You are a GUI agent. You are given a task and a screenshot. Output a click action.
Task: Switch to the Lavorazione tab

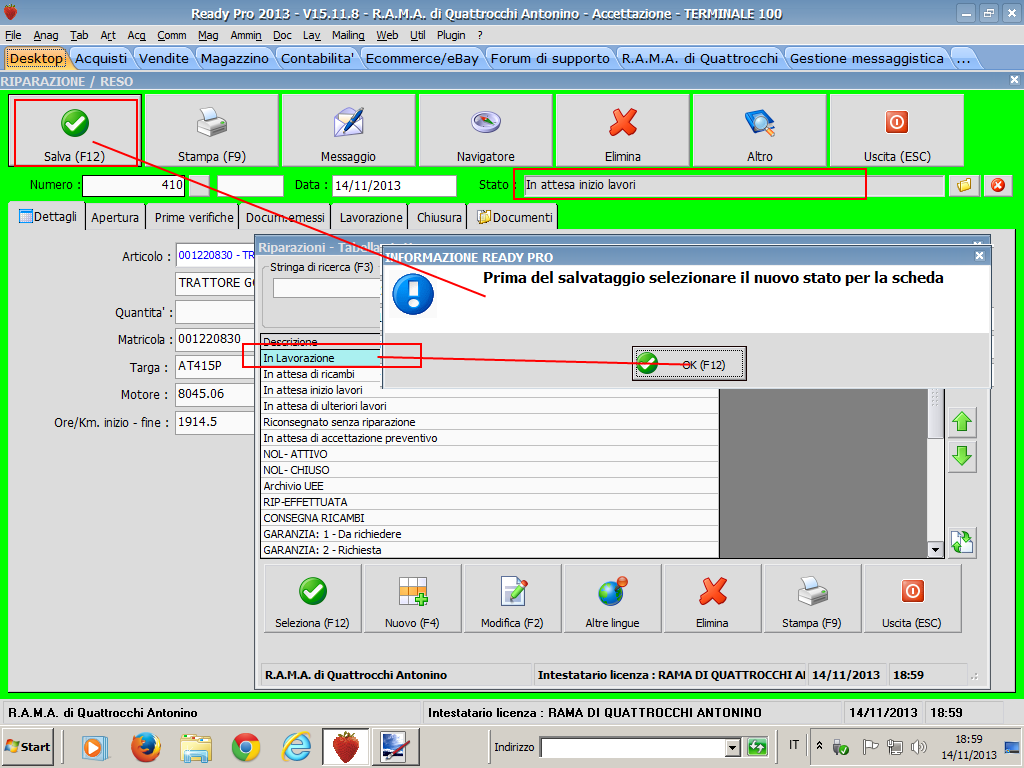click(x=371, y=217)
